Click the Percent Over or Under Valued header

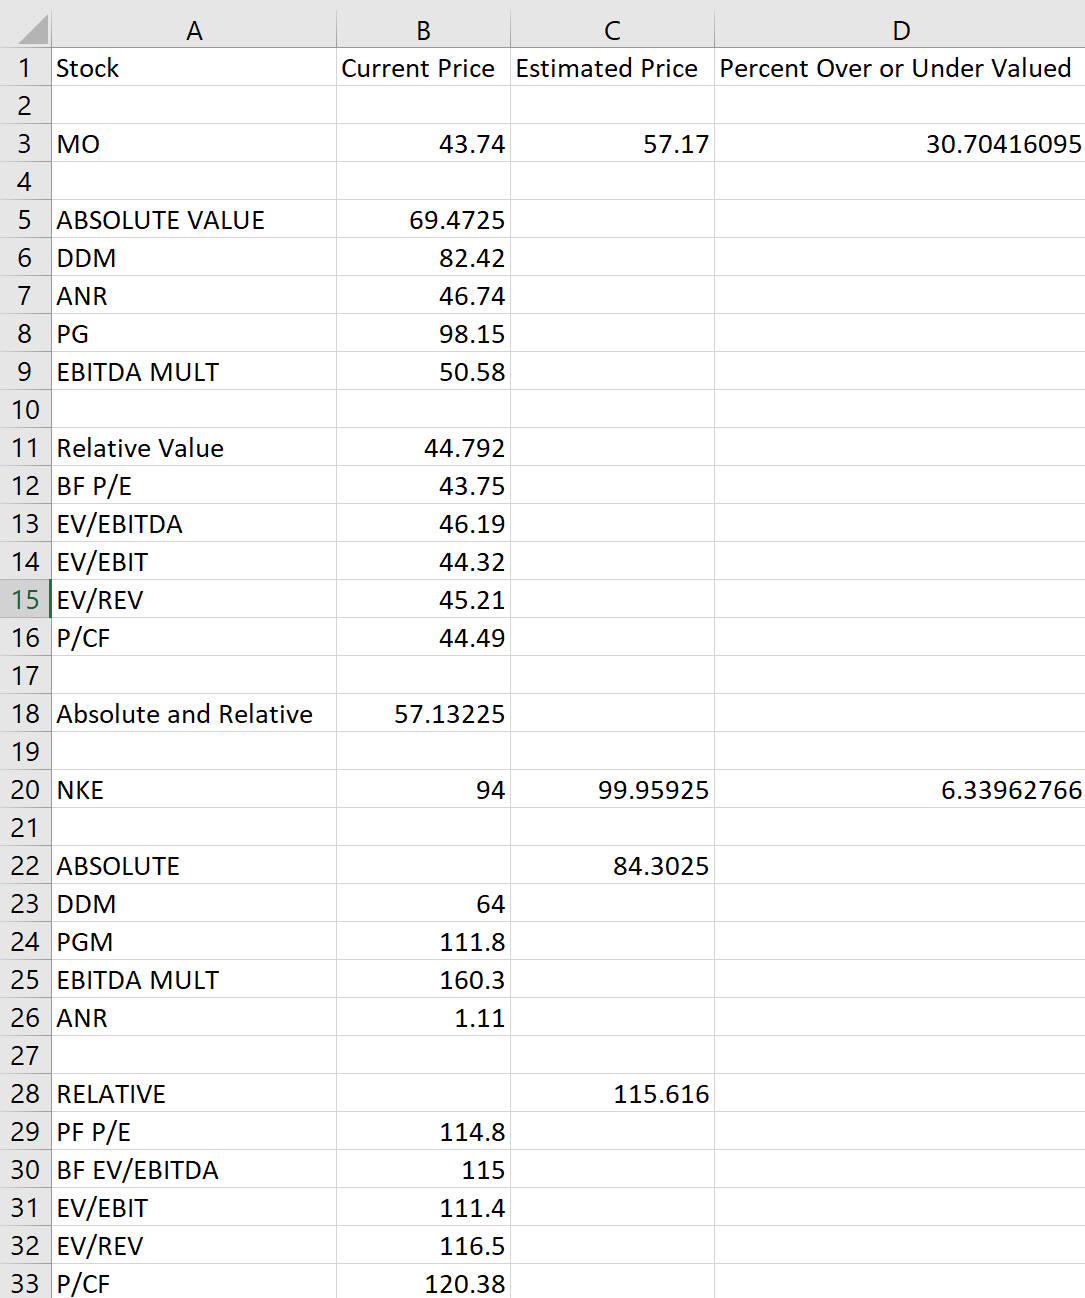tap(899, 68)
